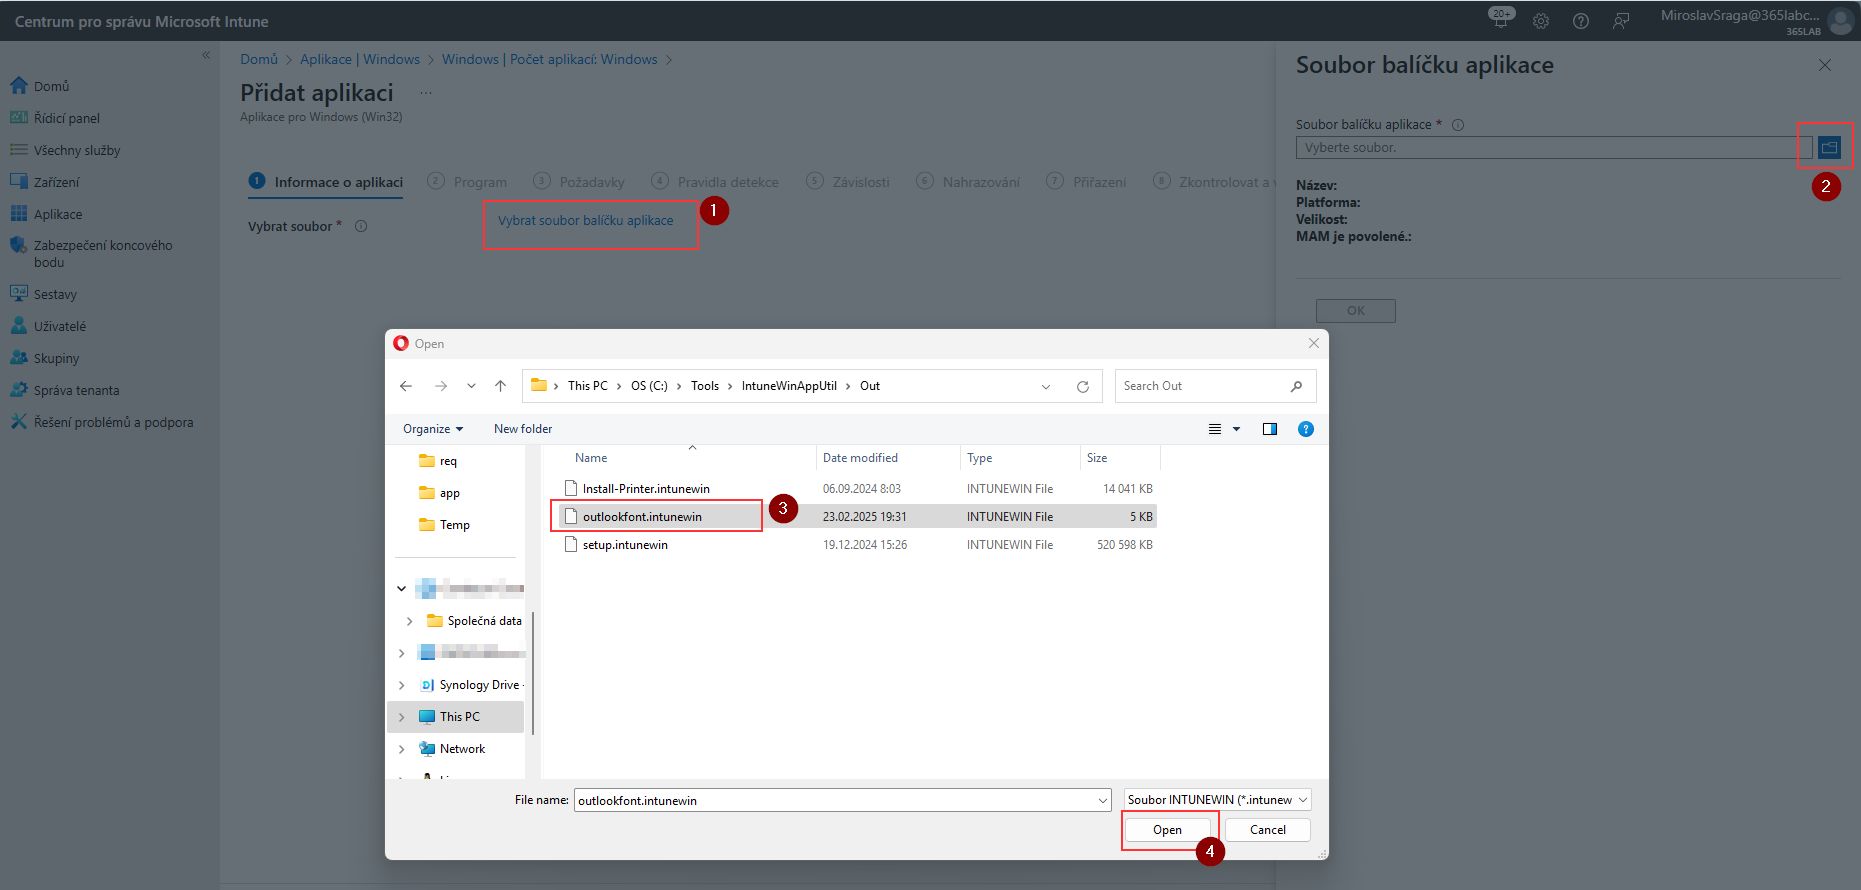The height and width of the screenshot is (890, 1861).
Task: Select the Program step tab
Action: point(467,182)
